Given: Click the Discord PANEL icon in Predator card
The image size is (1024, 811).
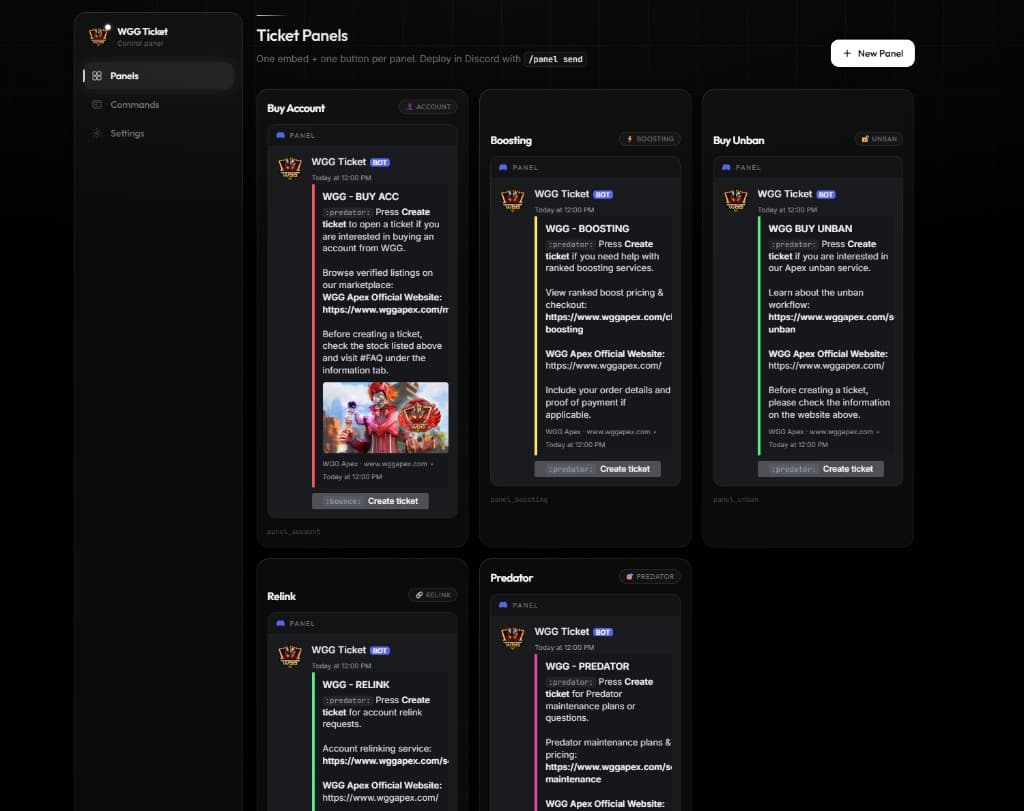Looking at the screenshot, I should tap(504, 605).
